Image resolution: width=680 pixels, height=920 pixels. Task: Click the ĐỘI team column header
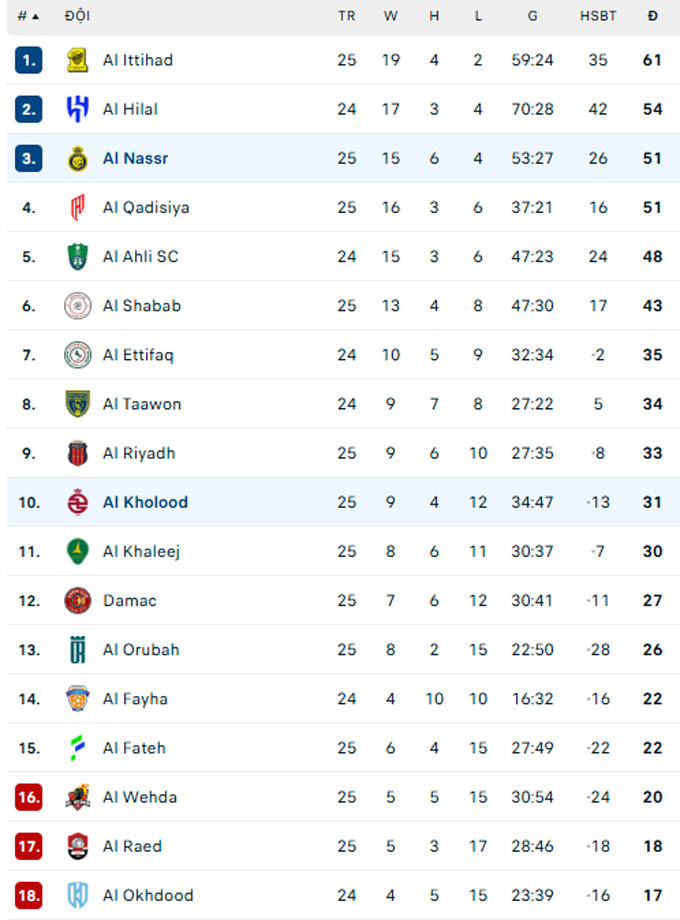coord(77,16)
